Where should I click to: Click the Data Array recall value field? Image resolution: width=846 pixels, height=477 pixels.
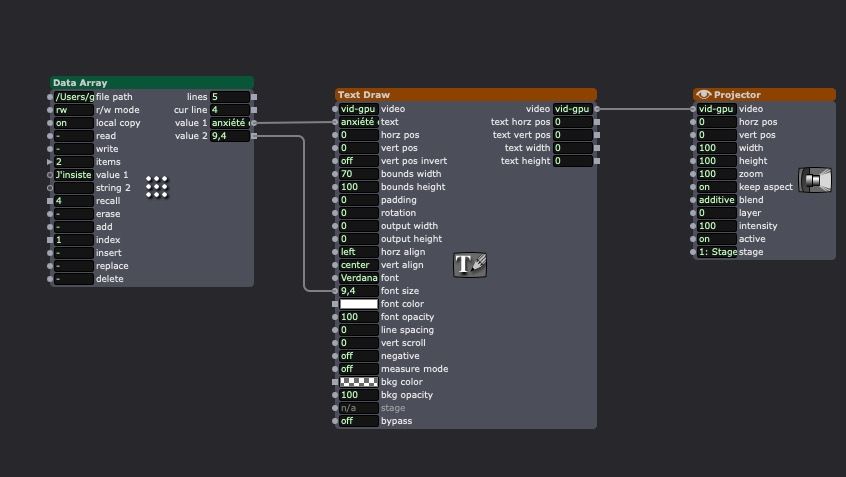click(x=73, y=201)
